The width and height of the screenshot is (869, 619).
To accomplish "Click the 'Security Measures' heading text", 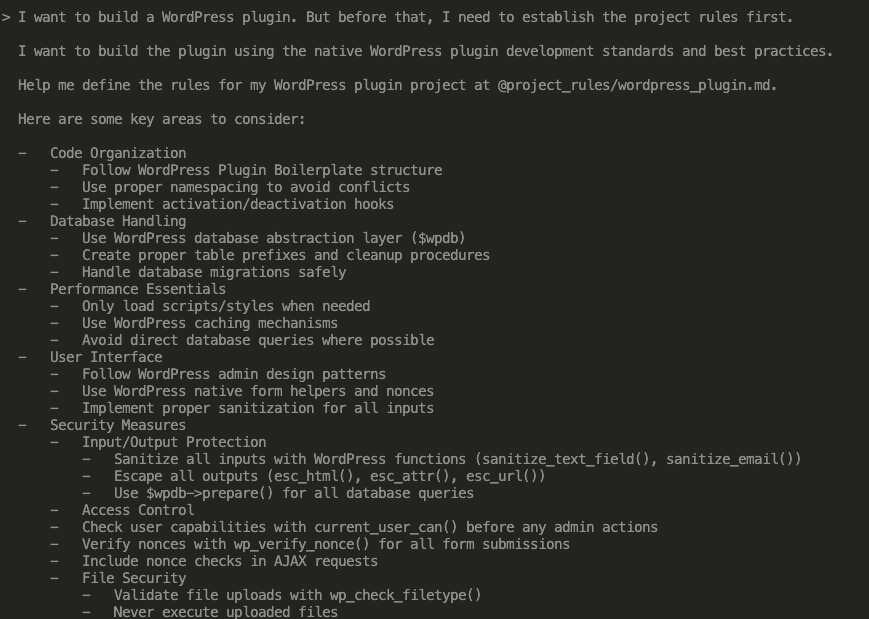I will click(x=118, y=425).
